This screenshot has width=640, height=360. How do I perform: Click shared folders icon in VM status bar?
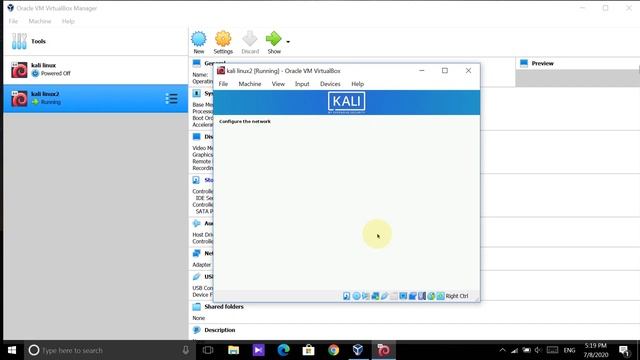point(394,296)
